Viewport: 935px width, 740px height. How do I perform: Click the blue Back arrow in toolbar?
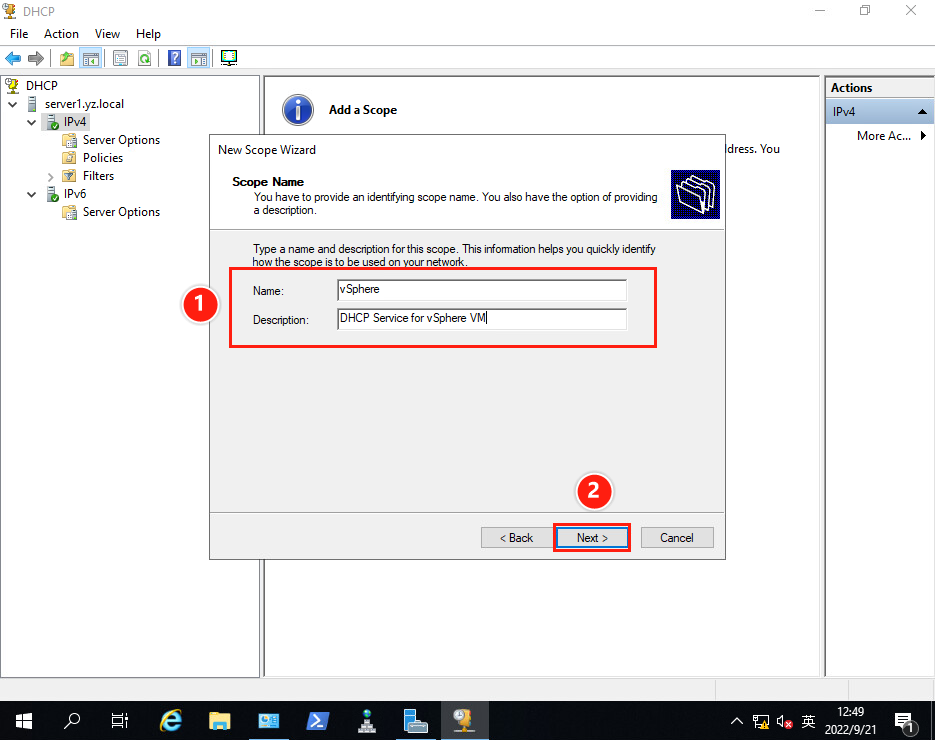(13, 58)
